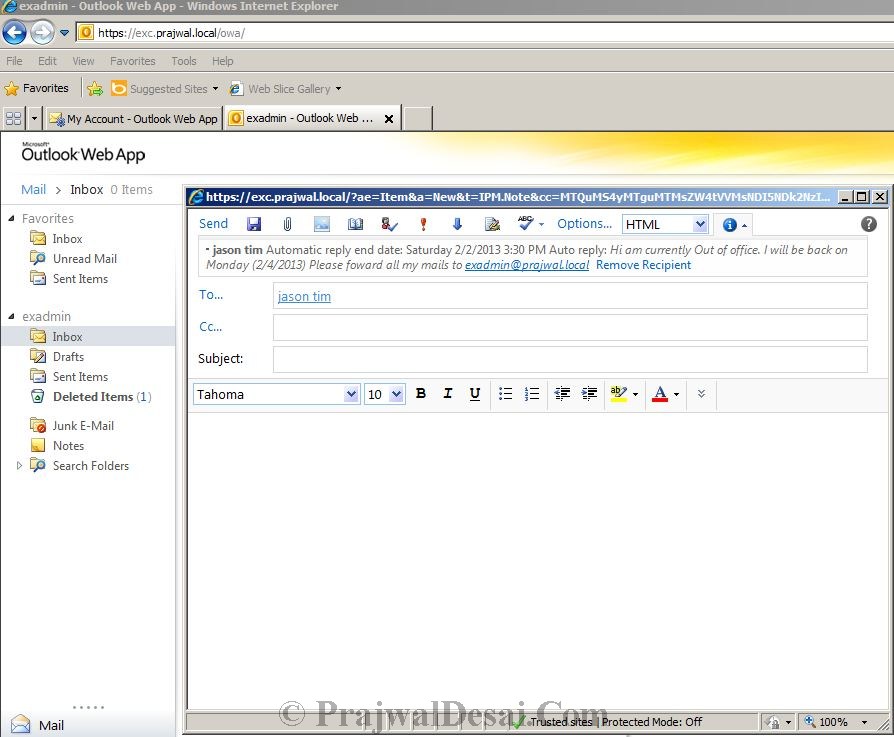This screenshot has width=894, height=737.
Task: Increase the paragraph indent
Action: 589,394
